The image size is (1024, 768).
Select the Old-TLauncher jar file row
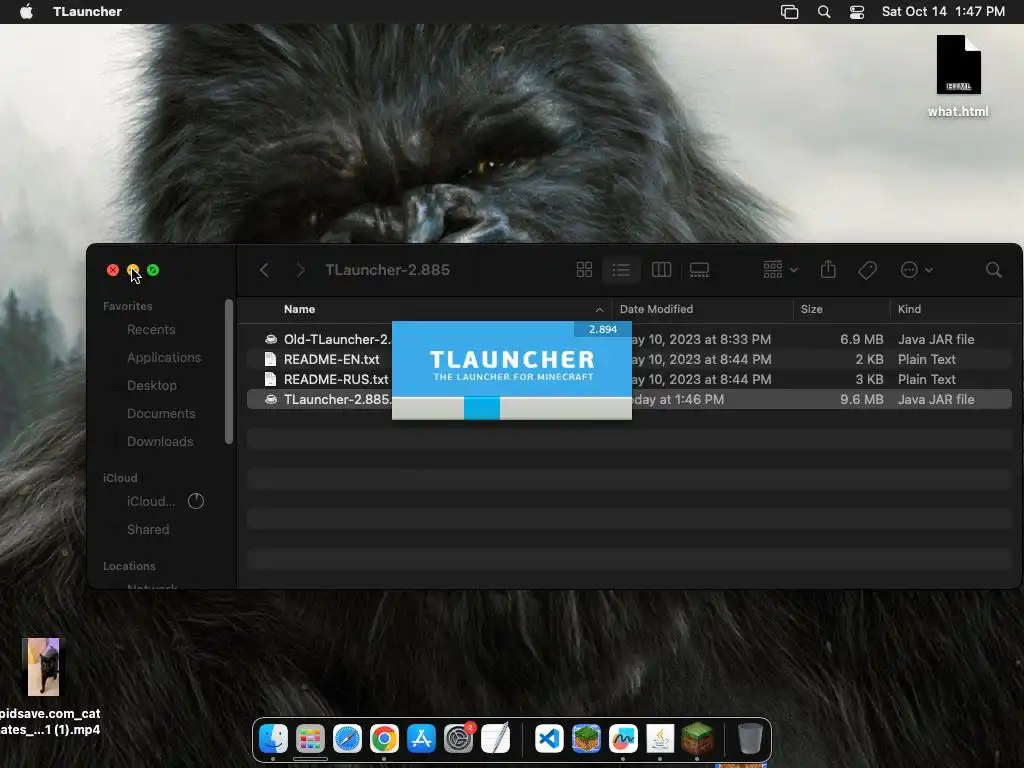click(629, 339)
